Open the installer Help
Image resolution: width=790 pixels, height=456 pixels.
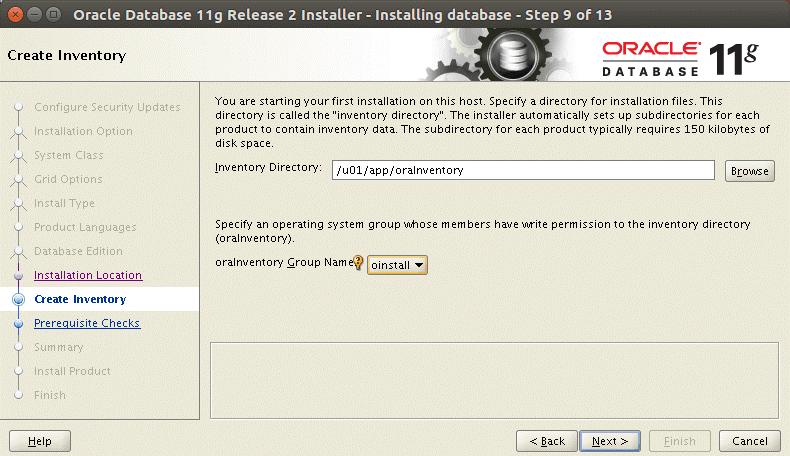click(40, 441)
